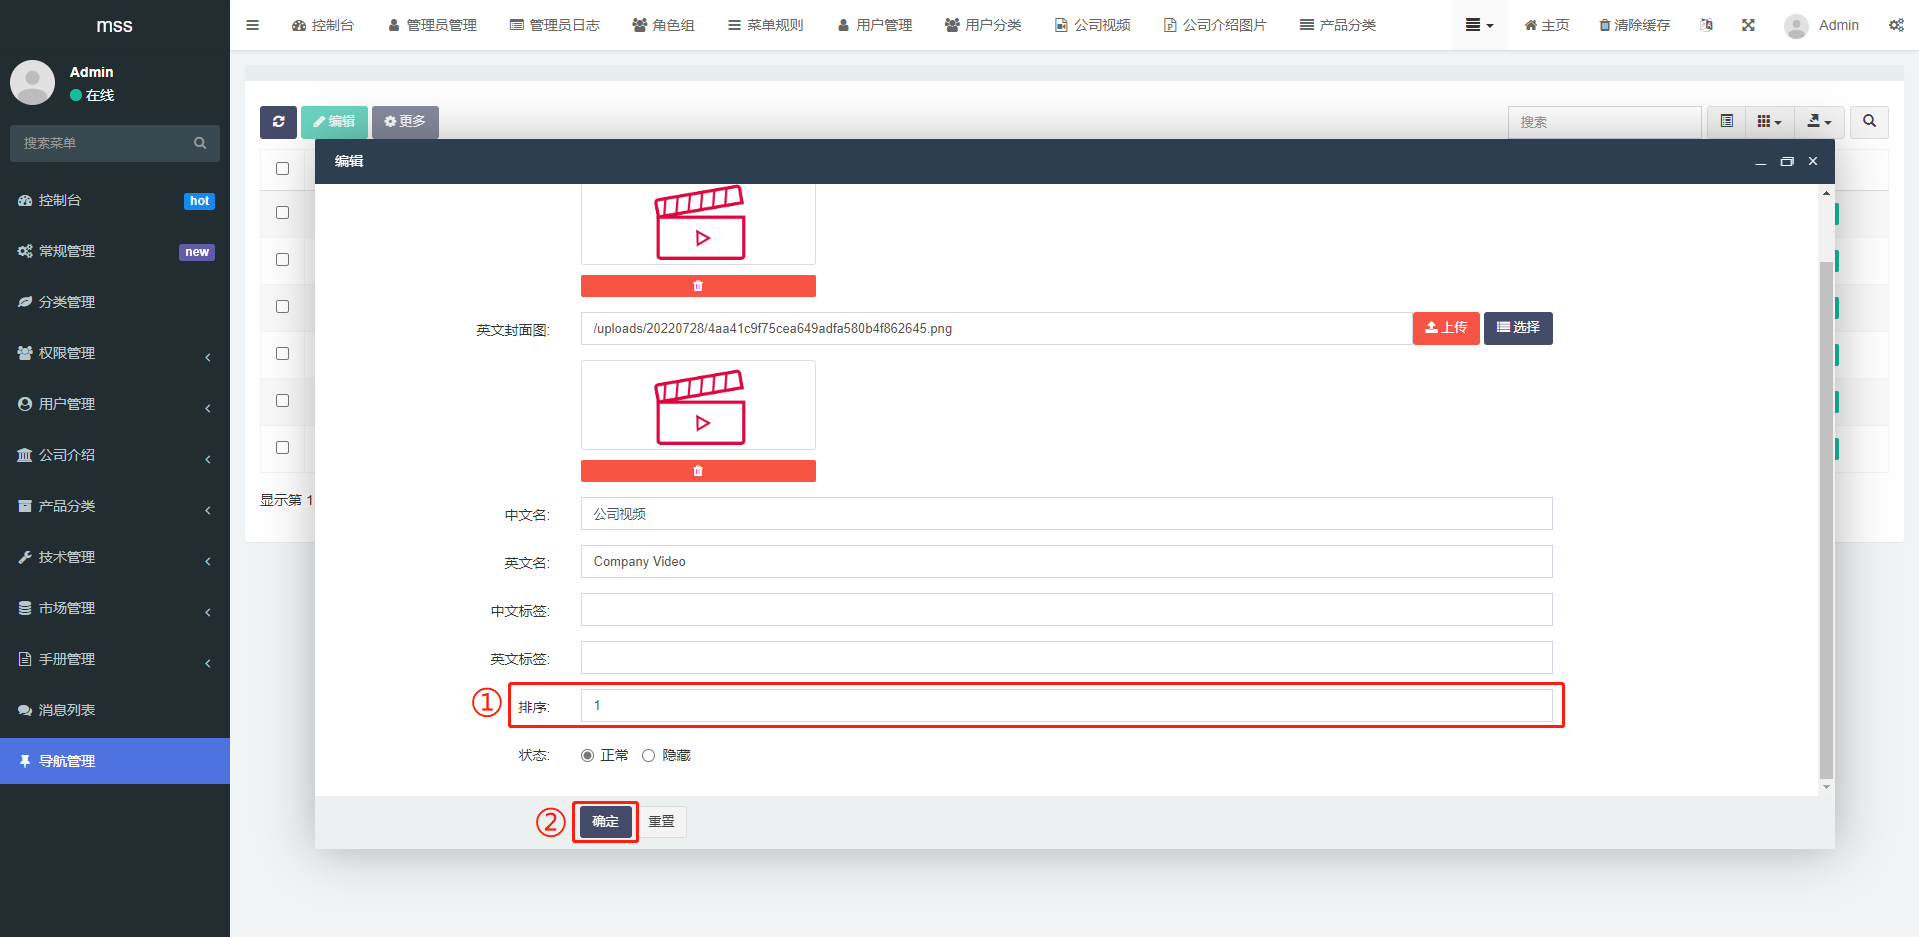Viewport: 1919px width, 937px height.
Task: Open the export dropdown in table toolbar
Action: tap(1819, 122)
